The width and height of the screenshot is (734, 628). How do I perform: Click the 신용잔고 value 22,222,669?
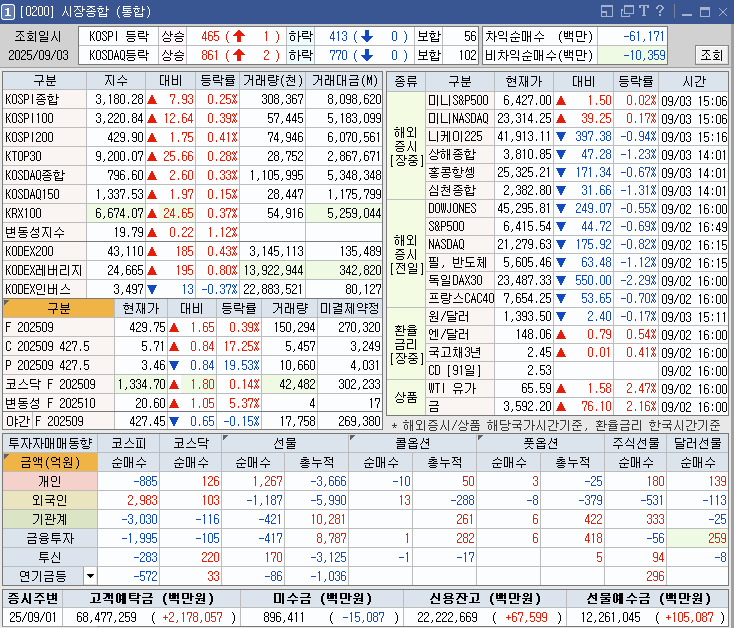447,617
